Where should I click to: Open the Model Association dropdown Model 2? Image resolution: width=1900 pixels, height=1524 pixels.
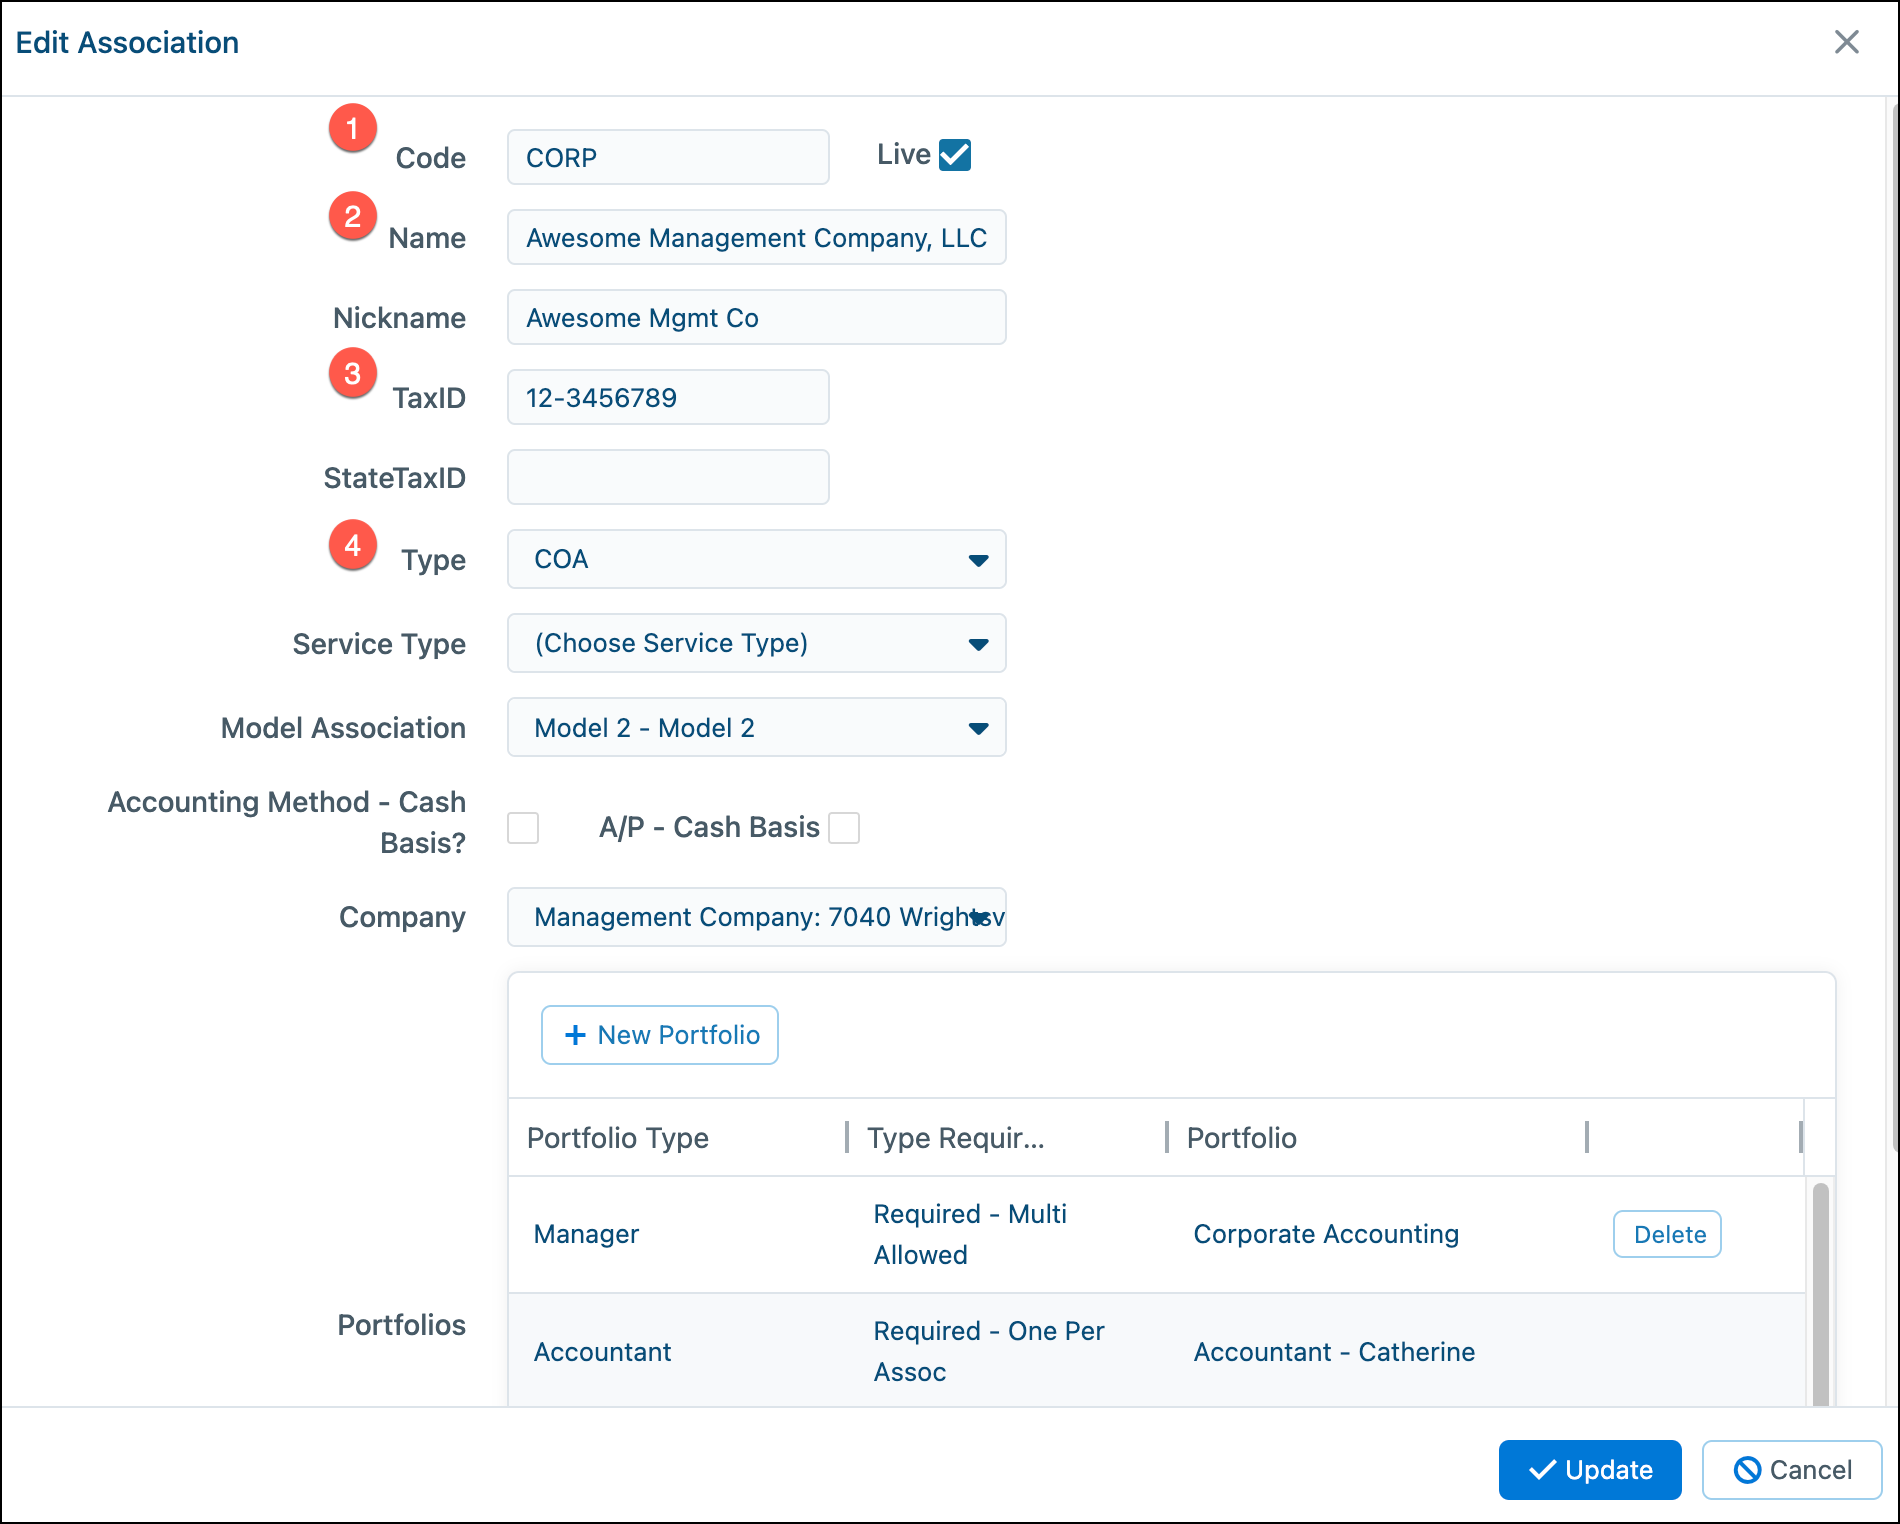[756, 727]
